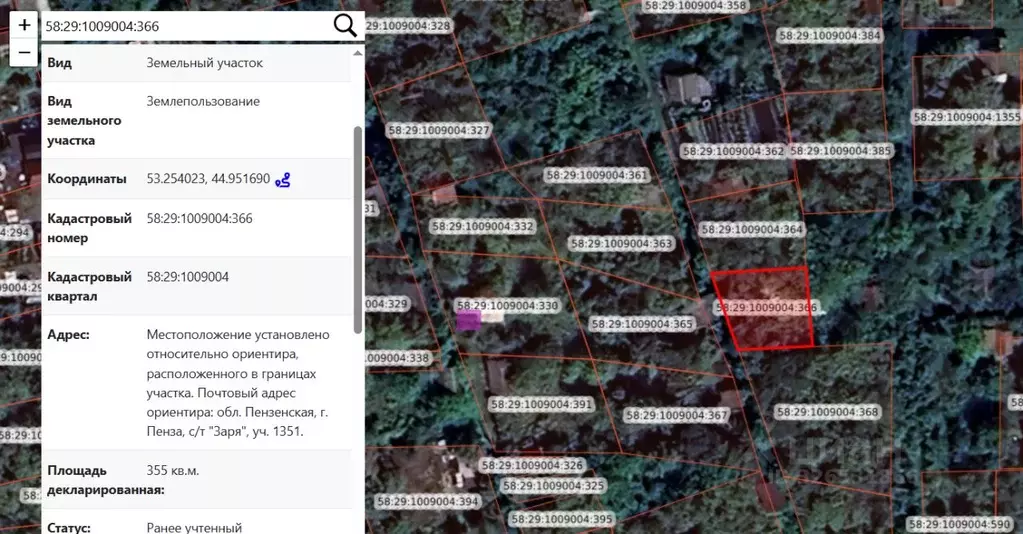Select parcel 58:29:1009004:363

[620, 244]
